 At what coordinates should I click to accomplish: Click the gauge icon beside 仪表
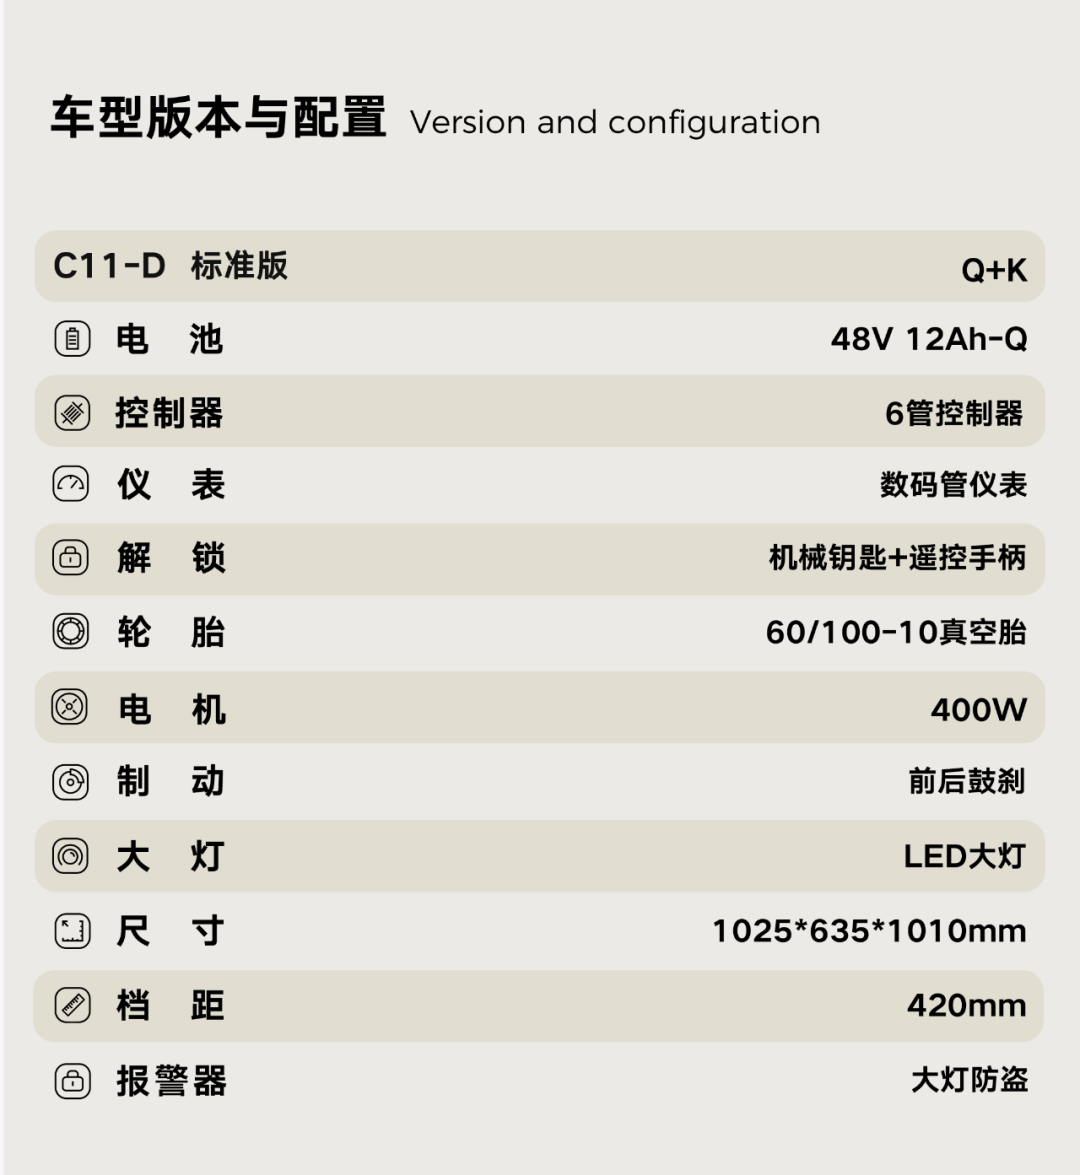coord(71,485)
